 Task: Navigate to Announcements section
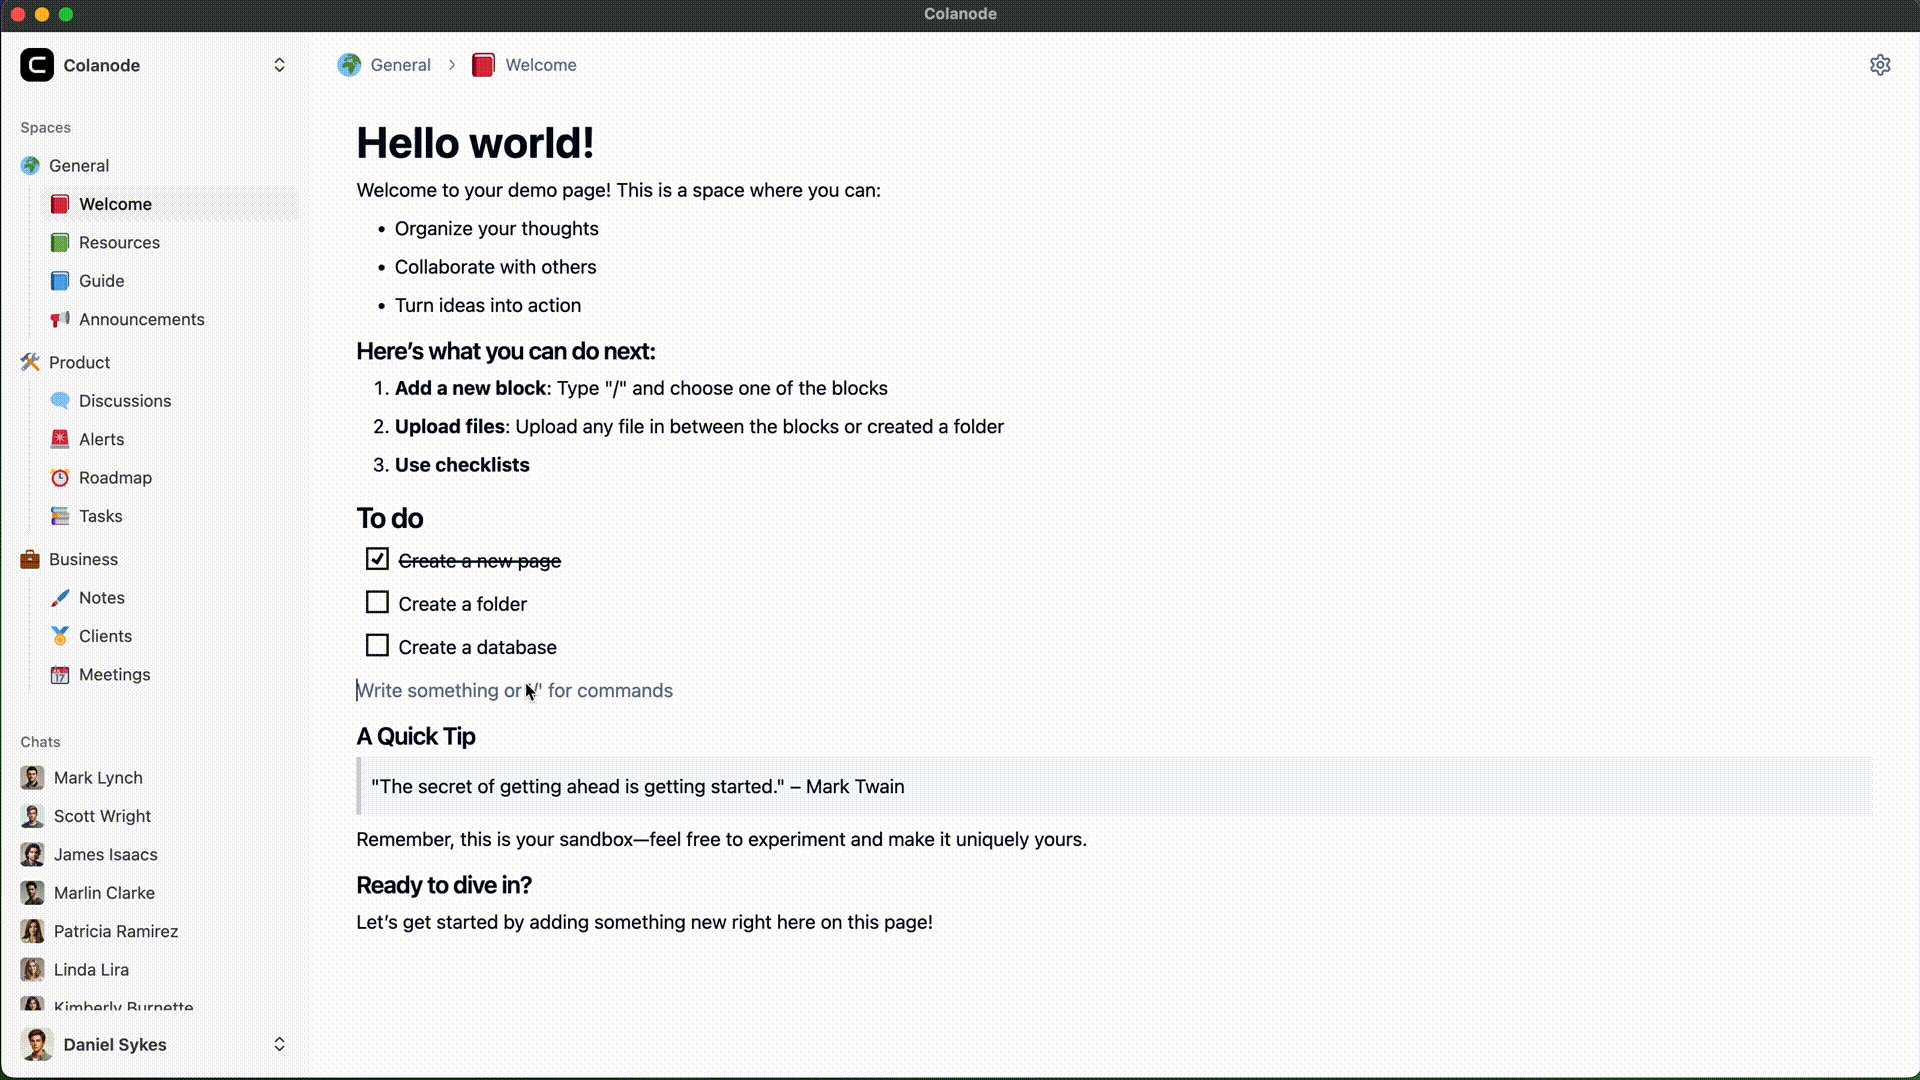click(x=142, y=319)
